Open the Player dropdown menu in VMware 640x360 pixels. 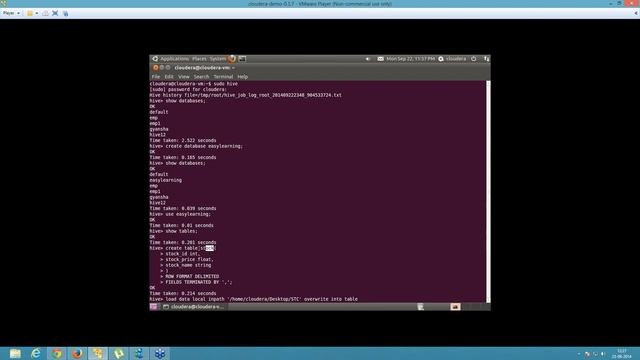[11, 13]
